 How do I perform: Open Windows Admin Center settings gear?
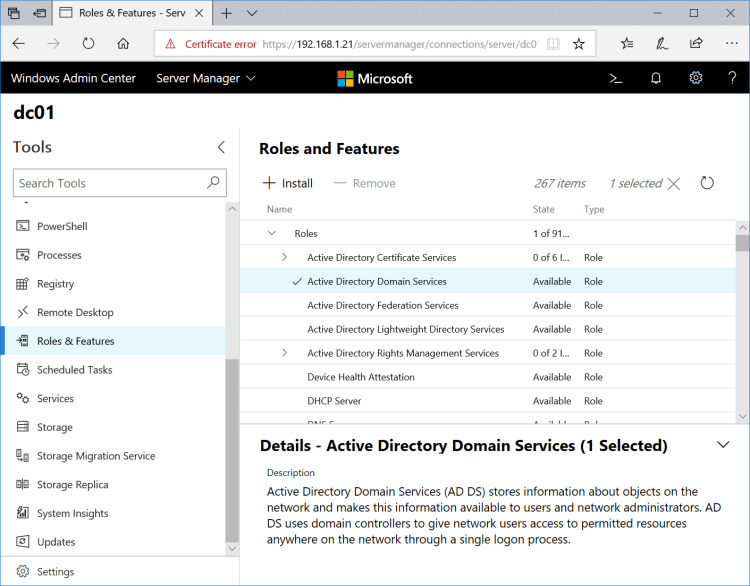coord(696,78)
